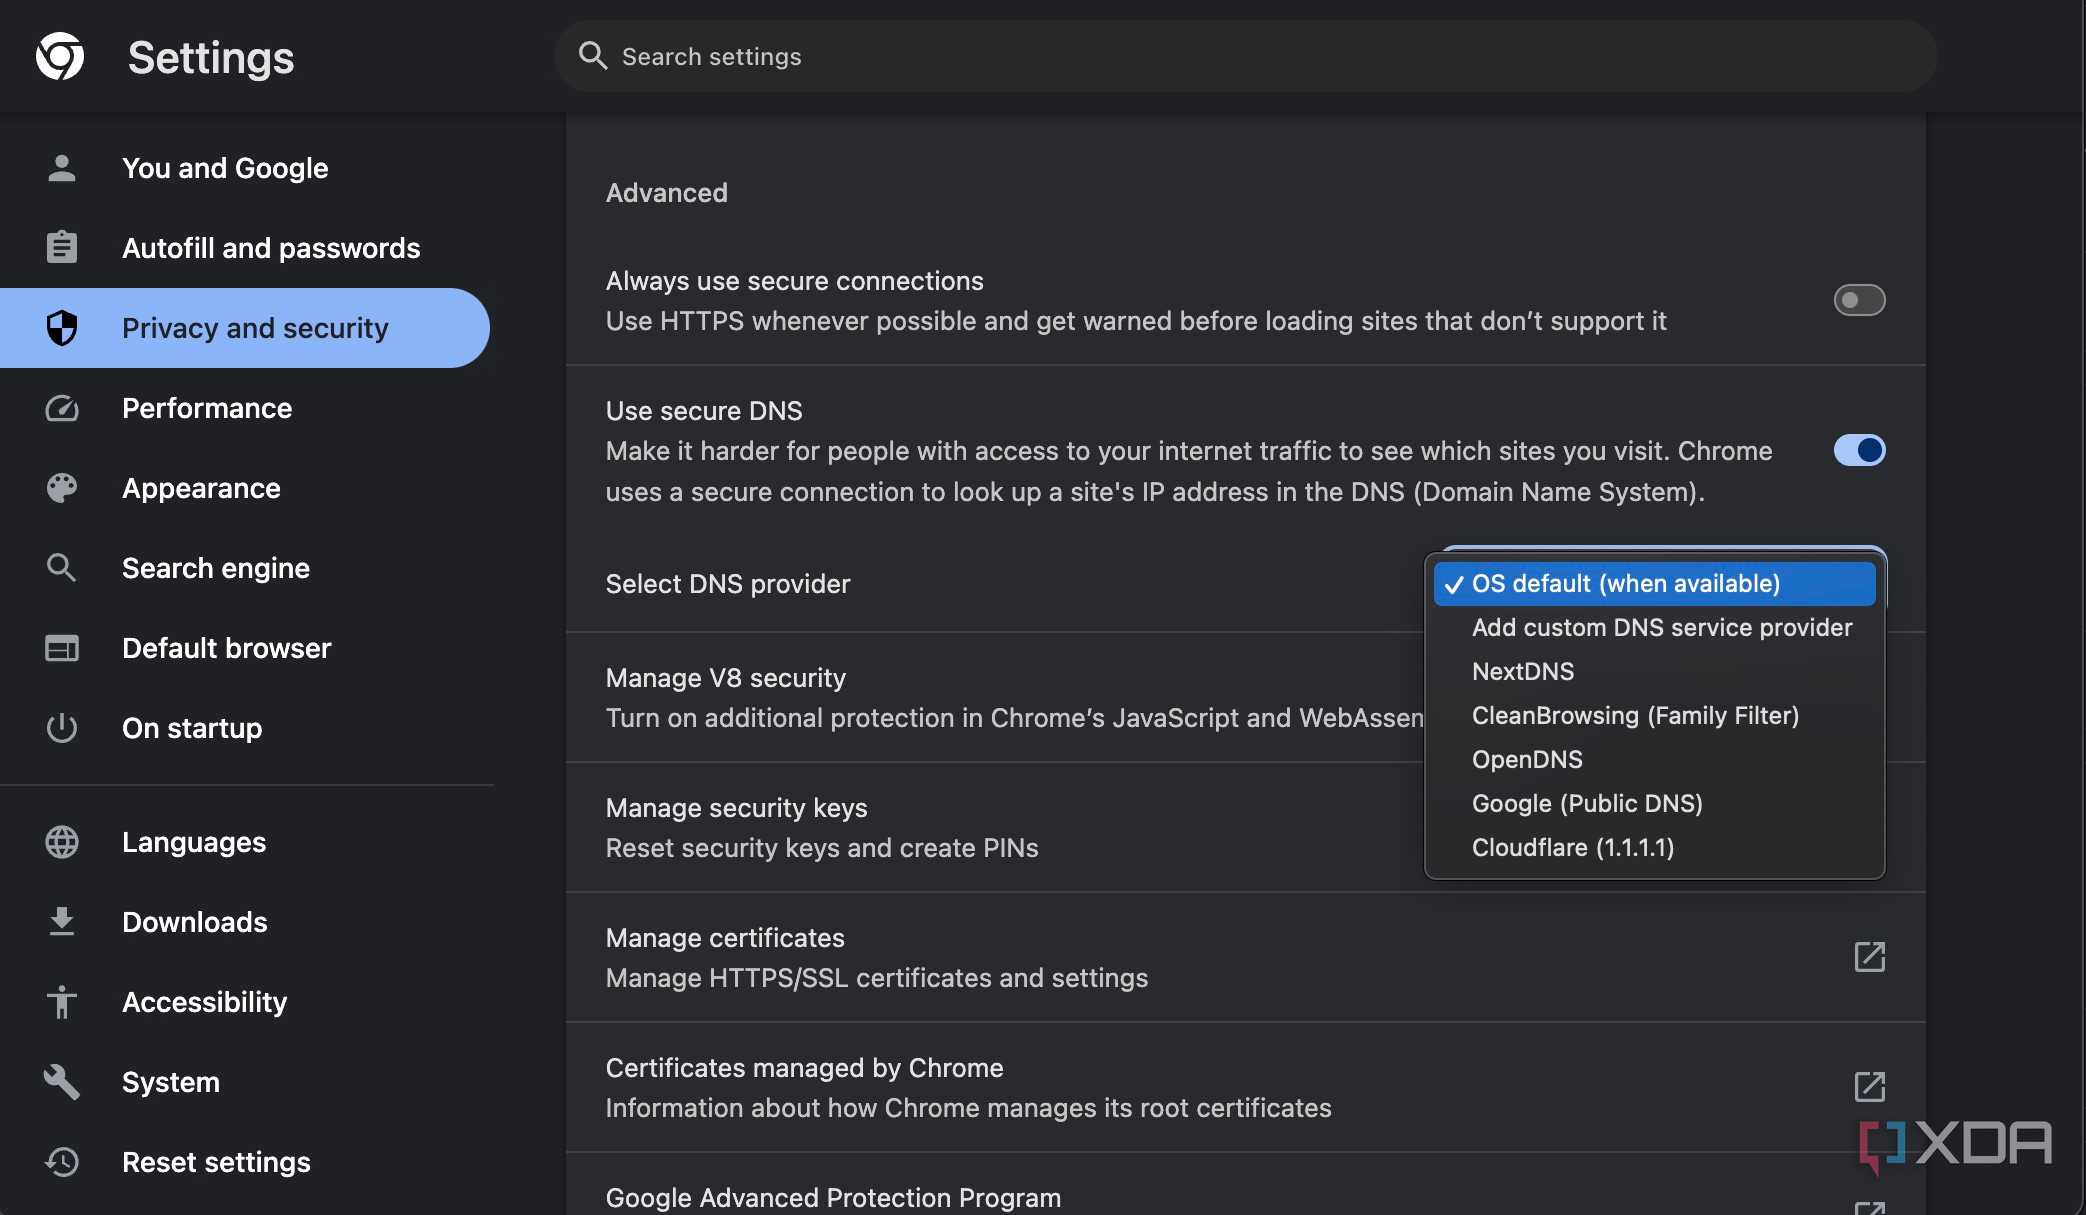Click the history icon for Reset settings

pos(62,1162)
